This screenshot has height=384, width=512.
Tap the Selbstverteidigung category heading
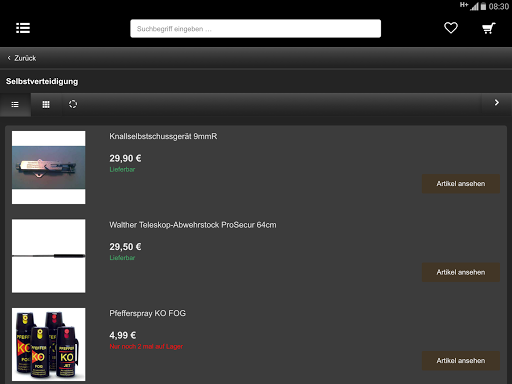coord(42,82)
